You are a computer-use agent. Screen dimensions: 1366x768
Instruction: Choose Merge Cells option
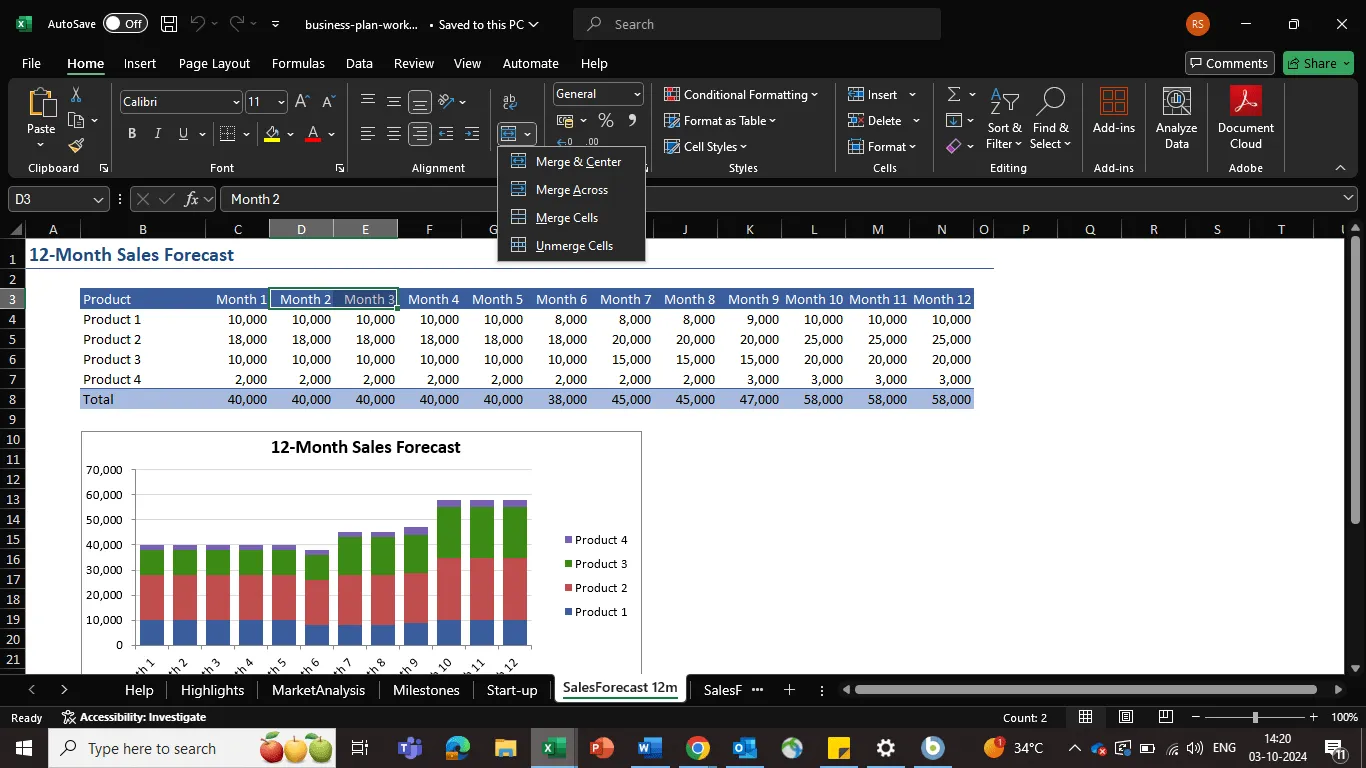click(572, 218)
